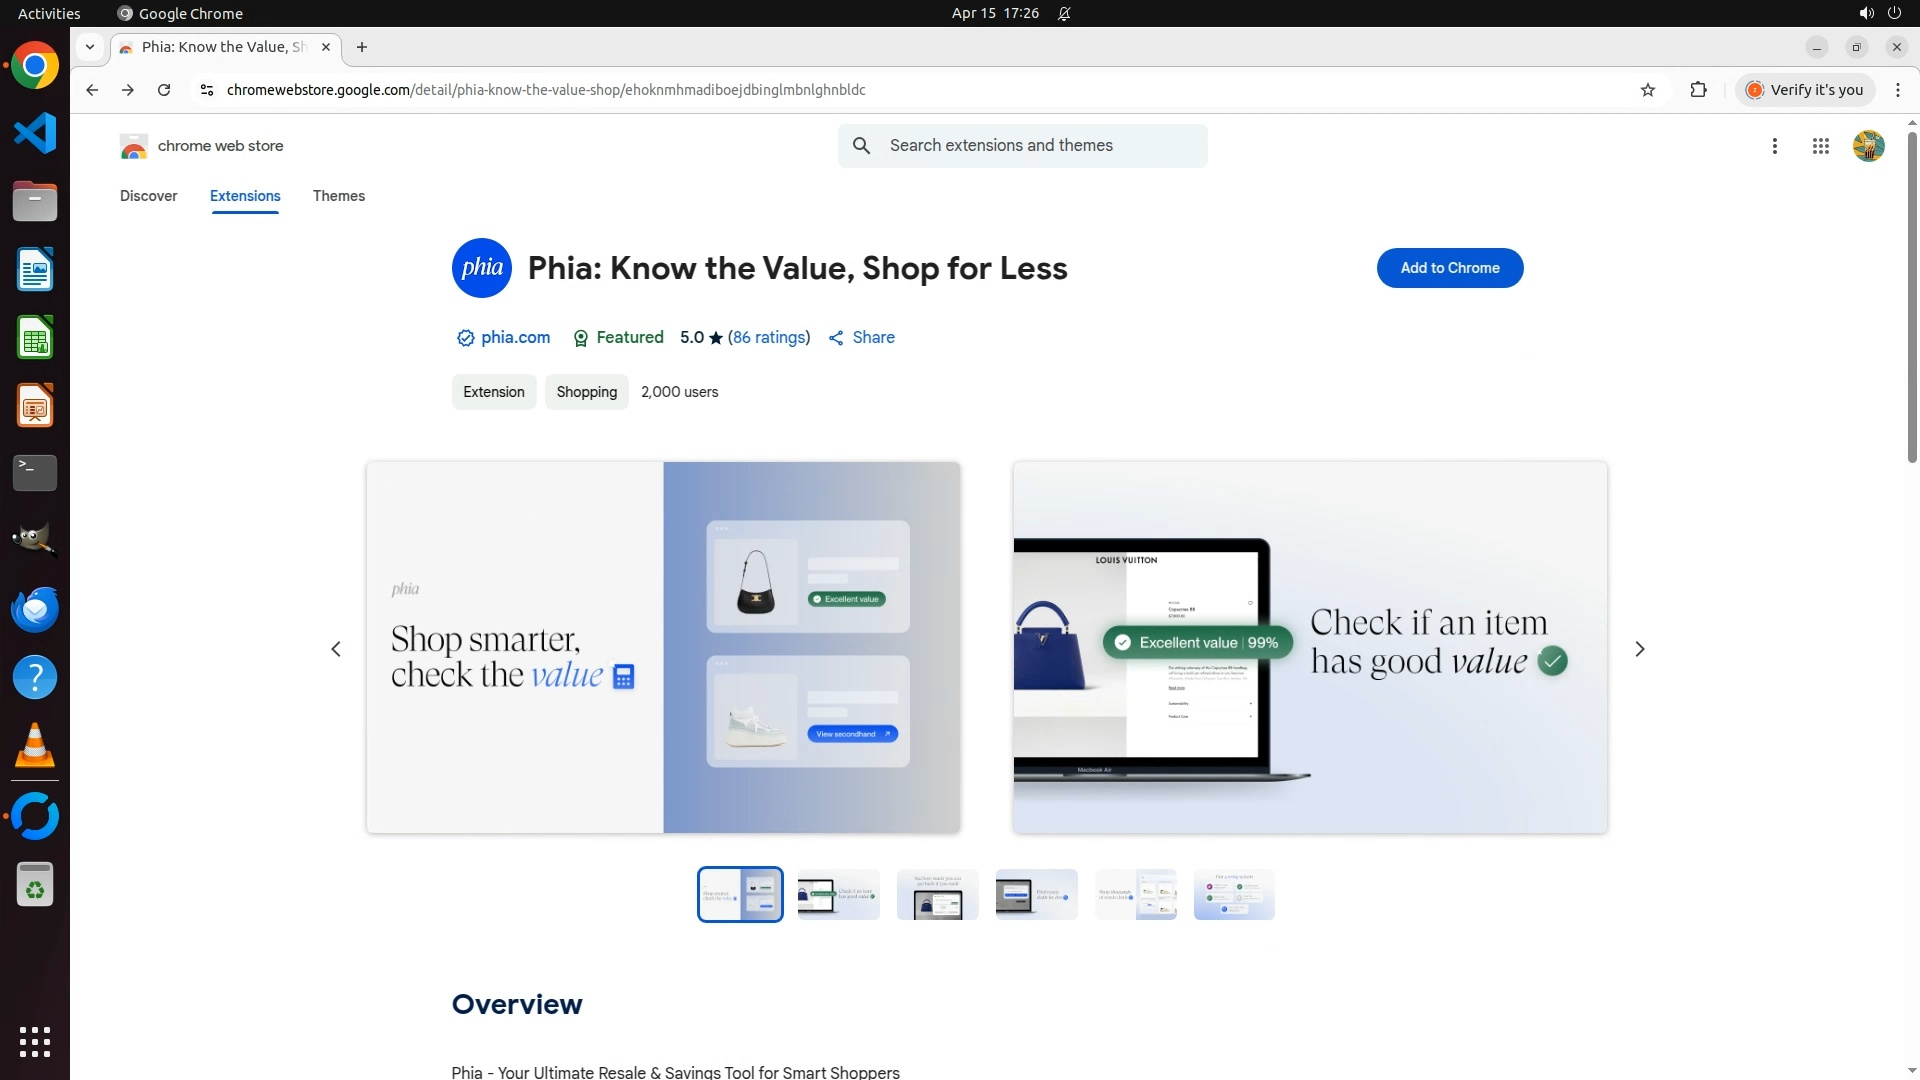
Task: Bookmark this page with star icon
Action: pos(1648,90)
